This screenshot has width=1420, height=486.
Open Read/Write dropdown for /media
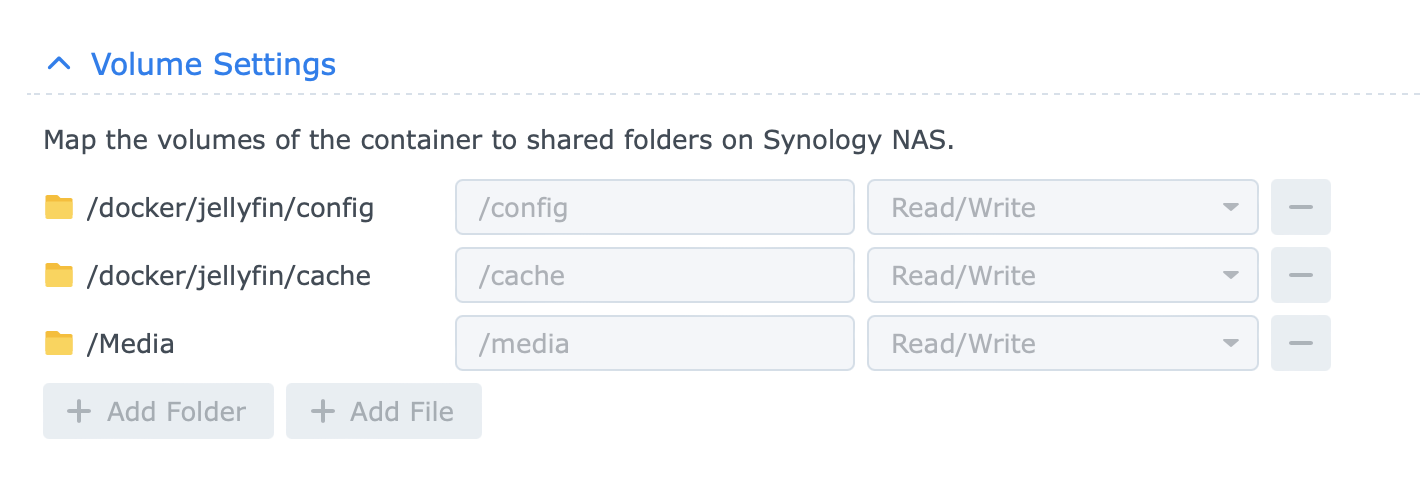click(x=1062, y=344)
